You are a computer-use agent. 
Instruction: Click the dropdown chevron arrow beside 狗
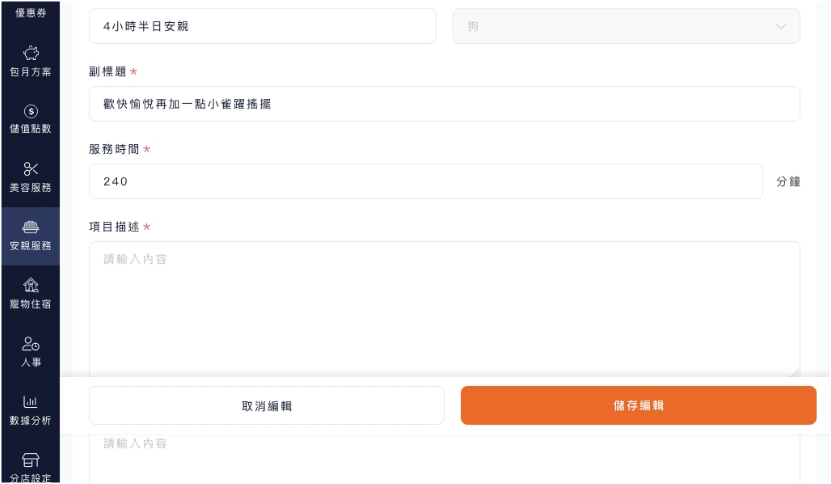(x=781, y=27)
